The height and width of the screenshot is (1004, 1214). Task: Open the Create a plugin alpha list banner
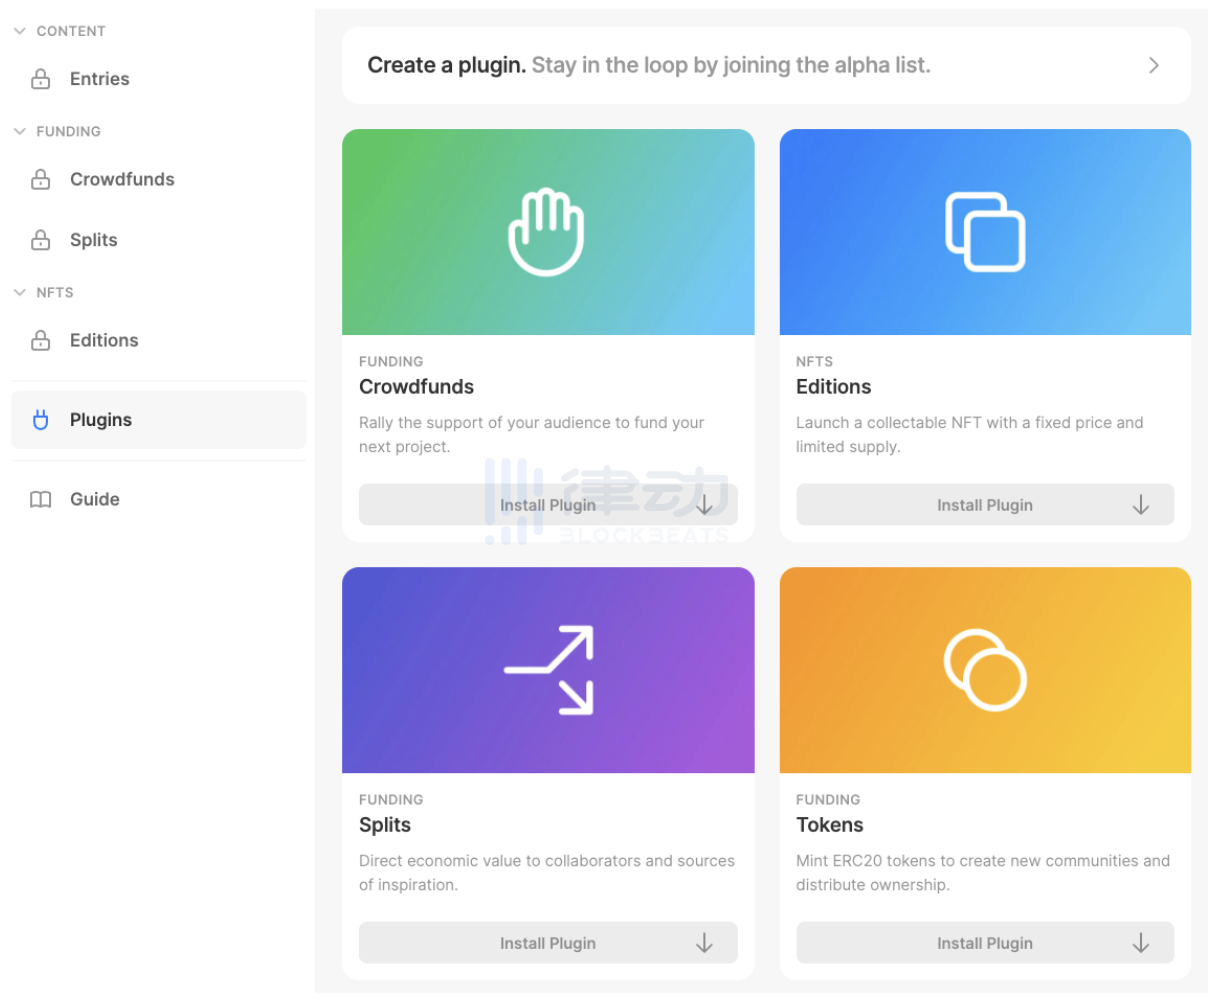coord(766,66)
